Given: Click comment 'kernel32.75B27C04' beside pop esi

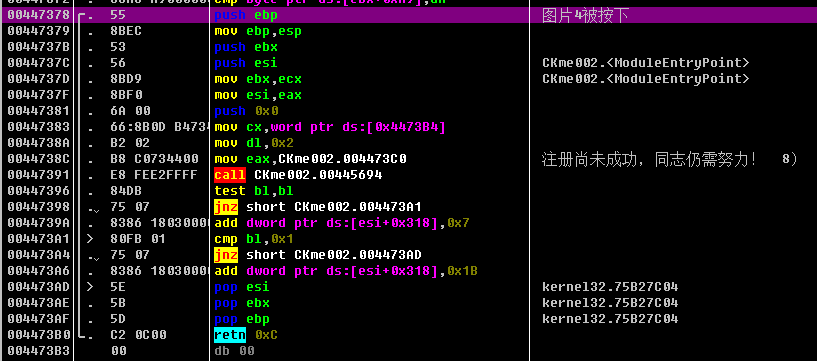Looking at the screenshot, I should (x=610, y=287).
